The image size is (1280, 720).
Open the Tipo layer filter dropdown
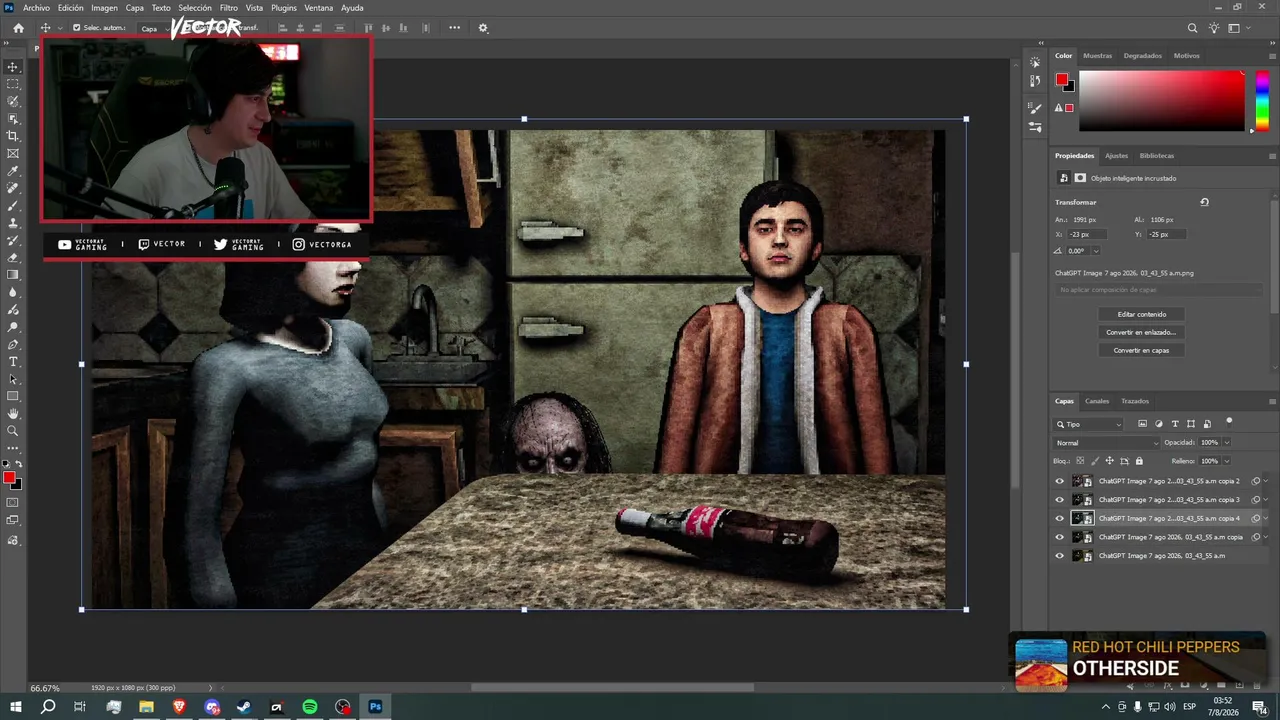[x=1088, y=424]
